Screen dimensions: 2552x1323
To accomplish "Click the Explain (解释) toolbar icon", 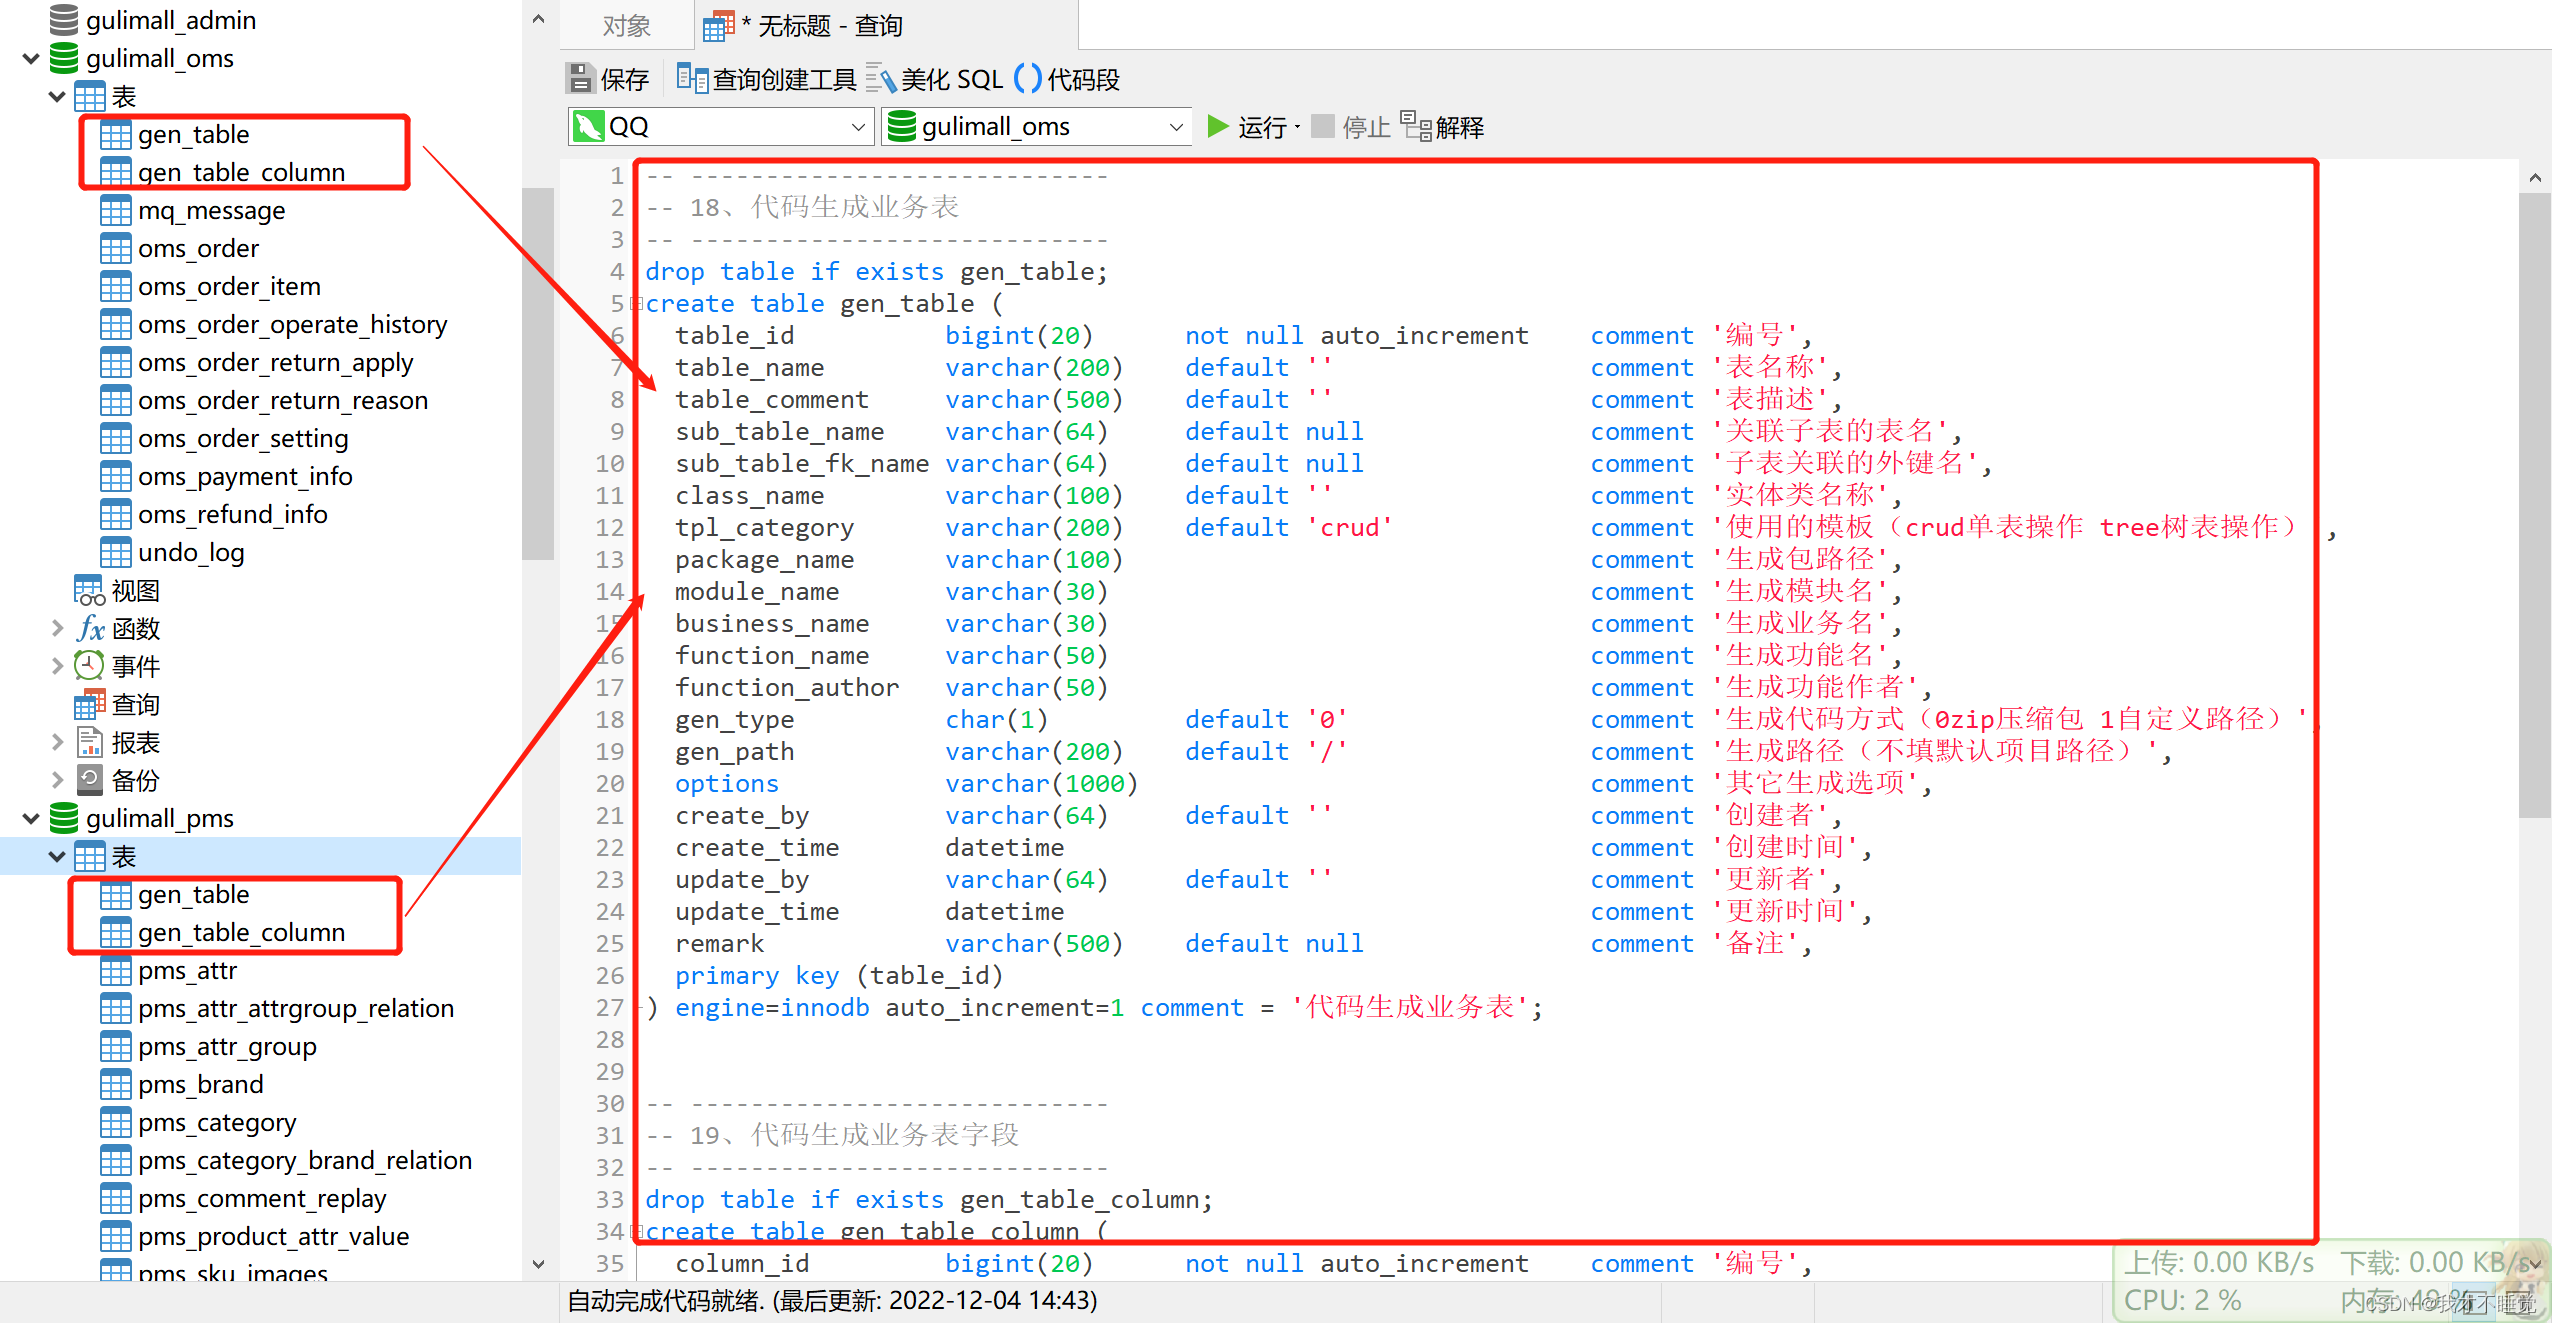I will tap(1416, 127).
